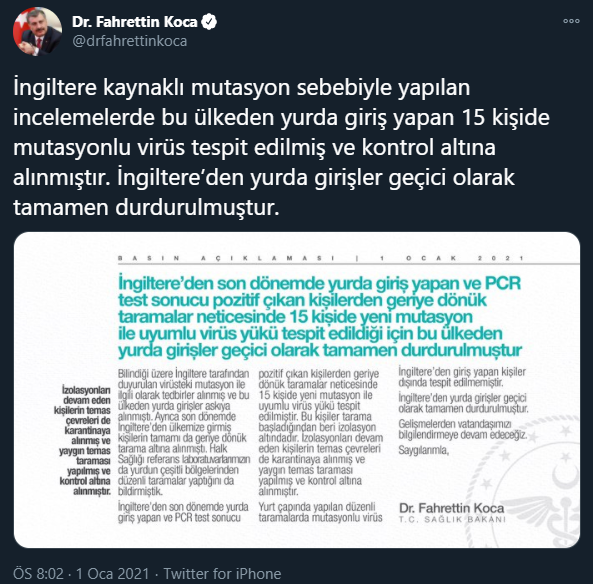Open the @drfahrettinkoca handle link
This screenshot has width=593, height=584.
129,41
